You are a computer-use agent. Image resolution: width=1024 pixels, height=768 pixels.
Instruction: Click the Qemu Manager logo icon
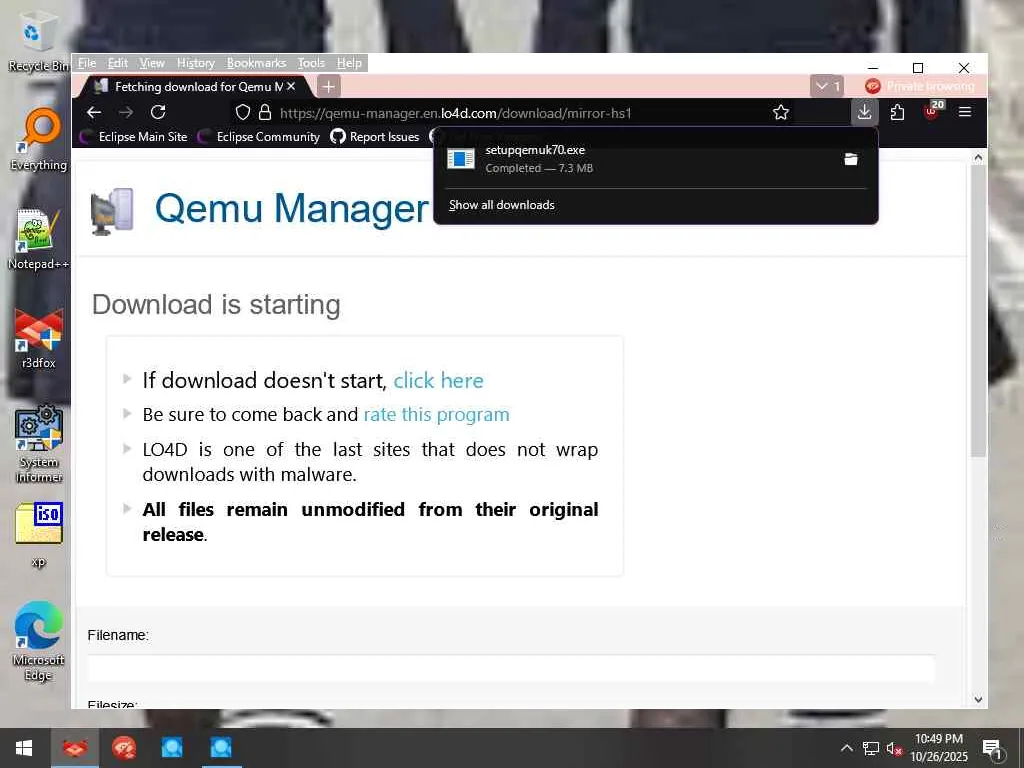point(112,211)
